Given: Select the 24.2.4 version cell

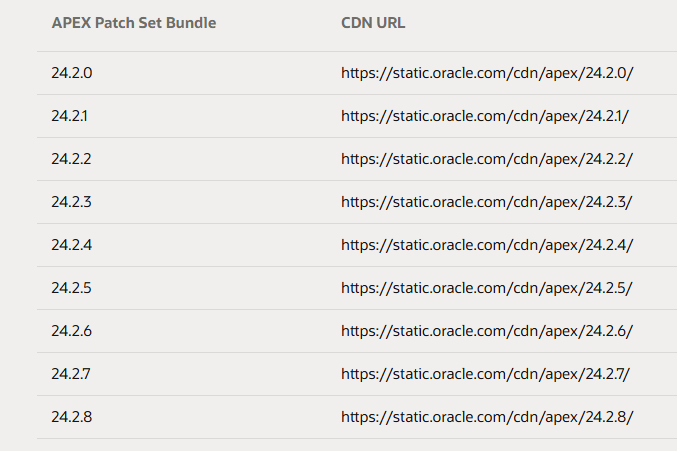Looking at the screenshot, I should 72,245.
